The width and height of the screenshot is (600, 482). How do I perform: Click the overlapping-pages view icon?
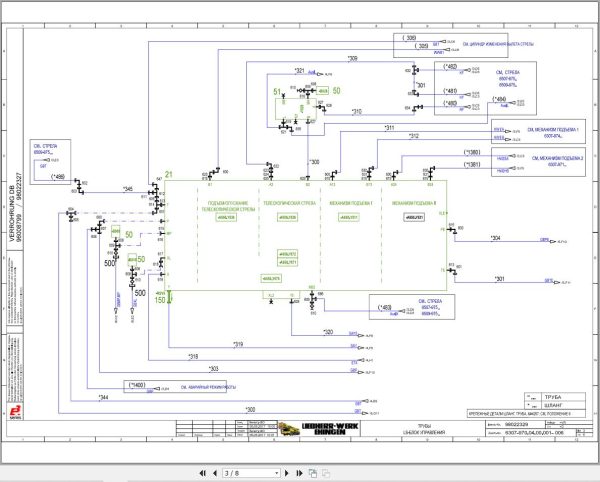pos(313,473)
